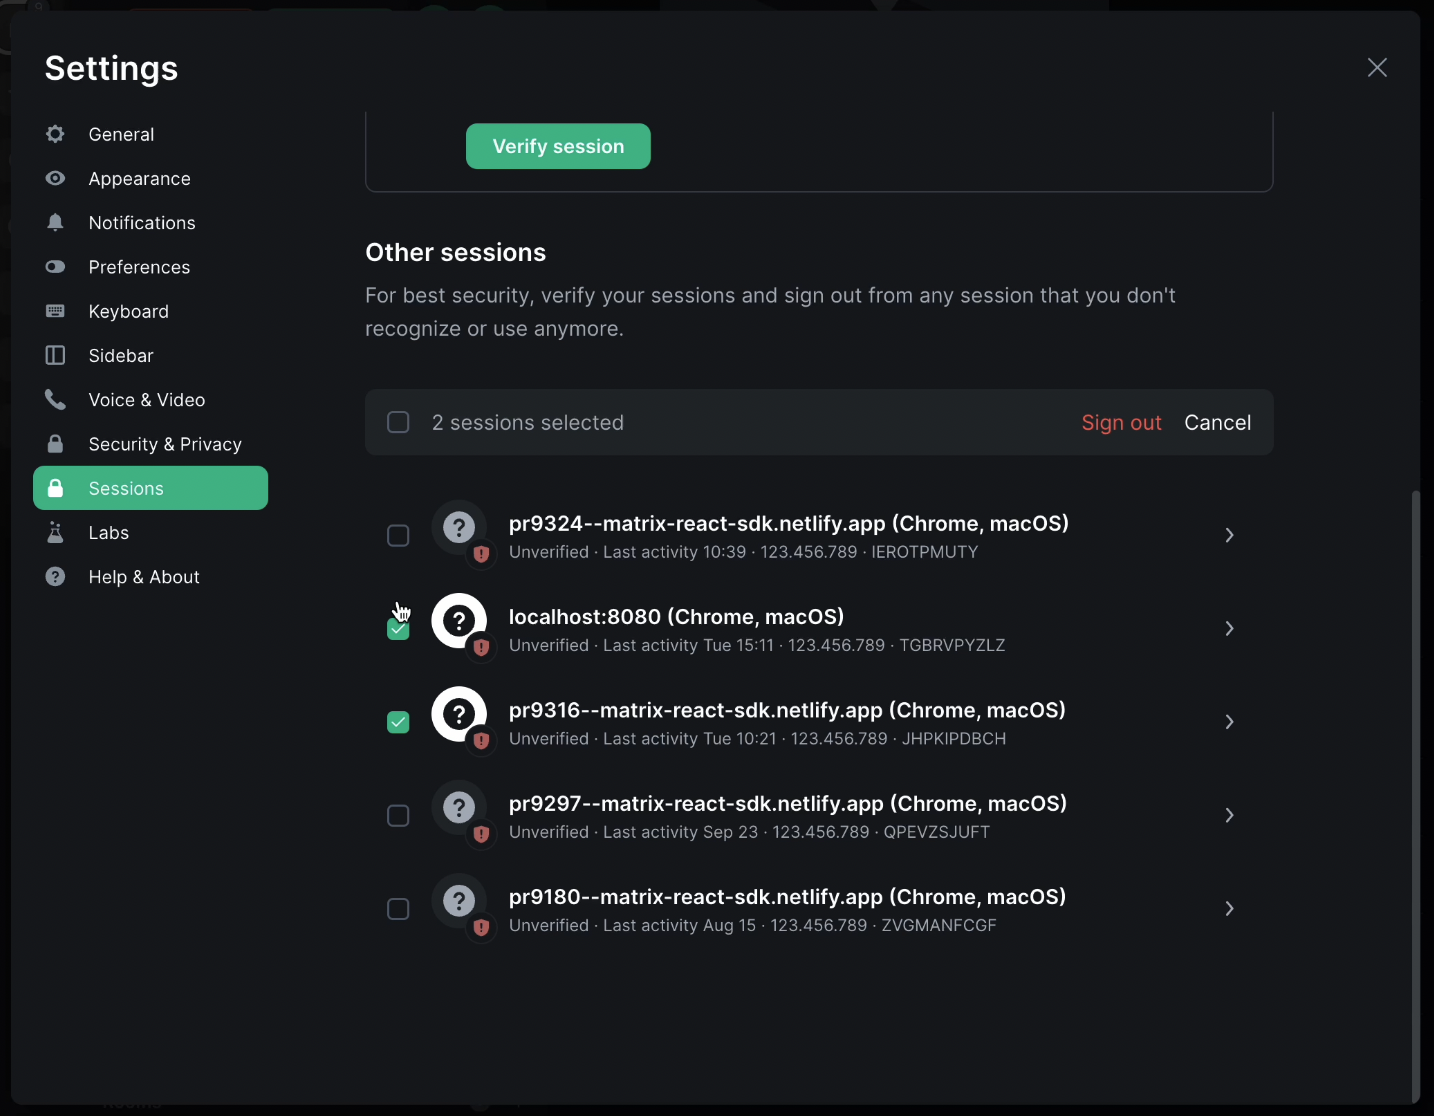Click the question mark icon for Help & About
1434x1116 pixels.
tap(55, 577)
